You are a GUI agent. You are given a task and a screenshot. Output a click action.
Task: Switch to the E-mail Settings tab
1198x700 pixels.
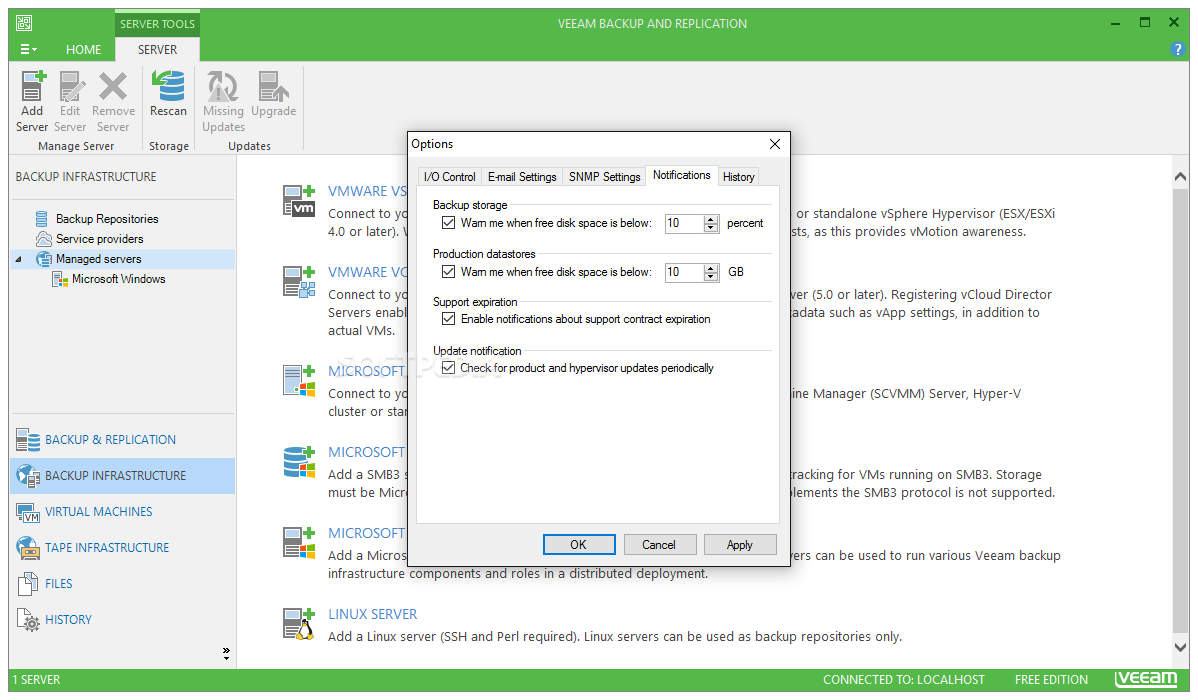pos(522,177)
